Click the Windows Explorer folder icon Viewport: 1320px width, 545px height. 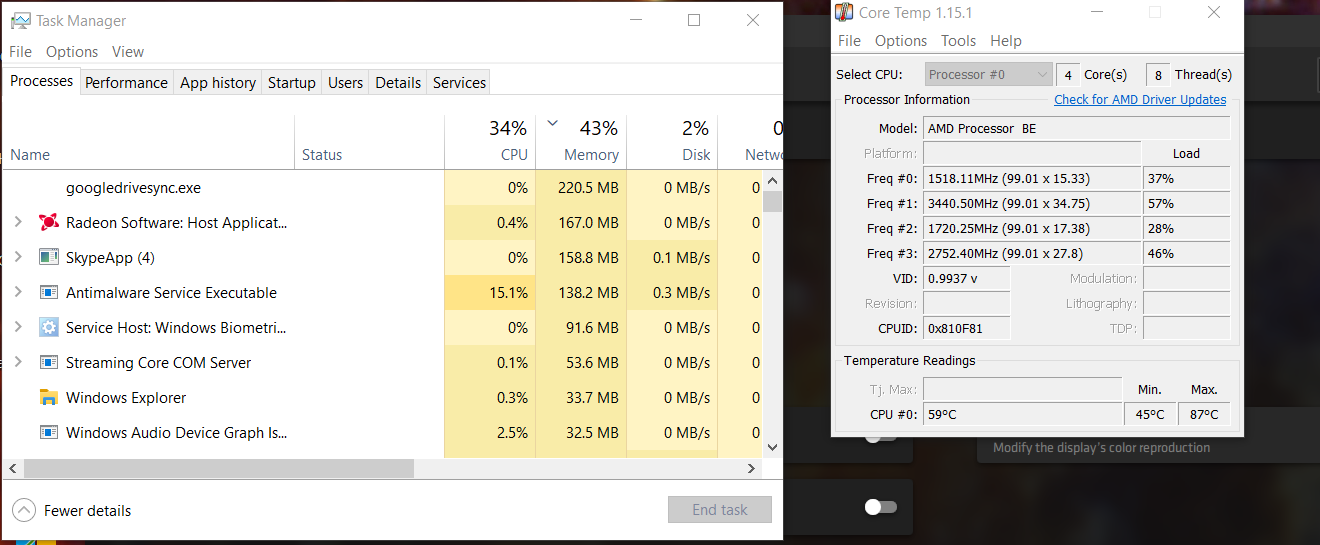[48, 397]
